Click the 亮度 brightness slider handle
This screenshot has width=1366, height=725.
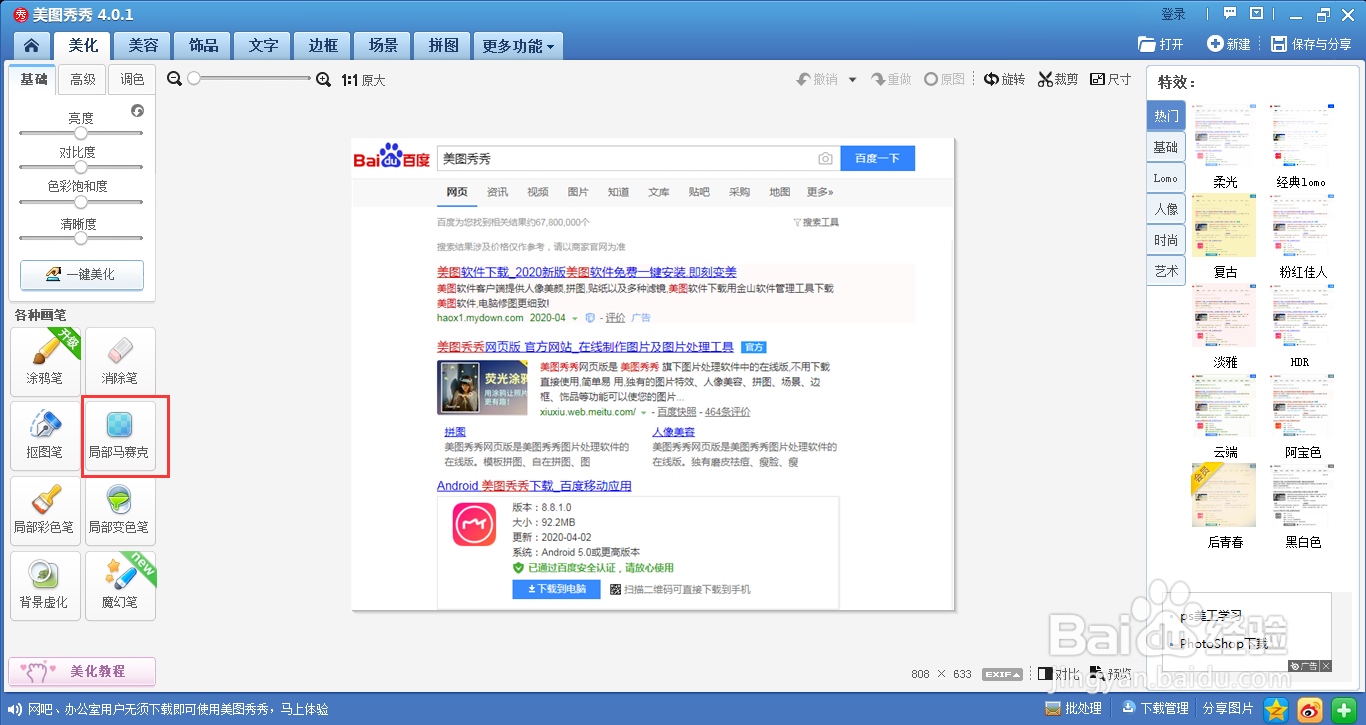pos(81,132)
